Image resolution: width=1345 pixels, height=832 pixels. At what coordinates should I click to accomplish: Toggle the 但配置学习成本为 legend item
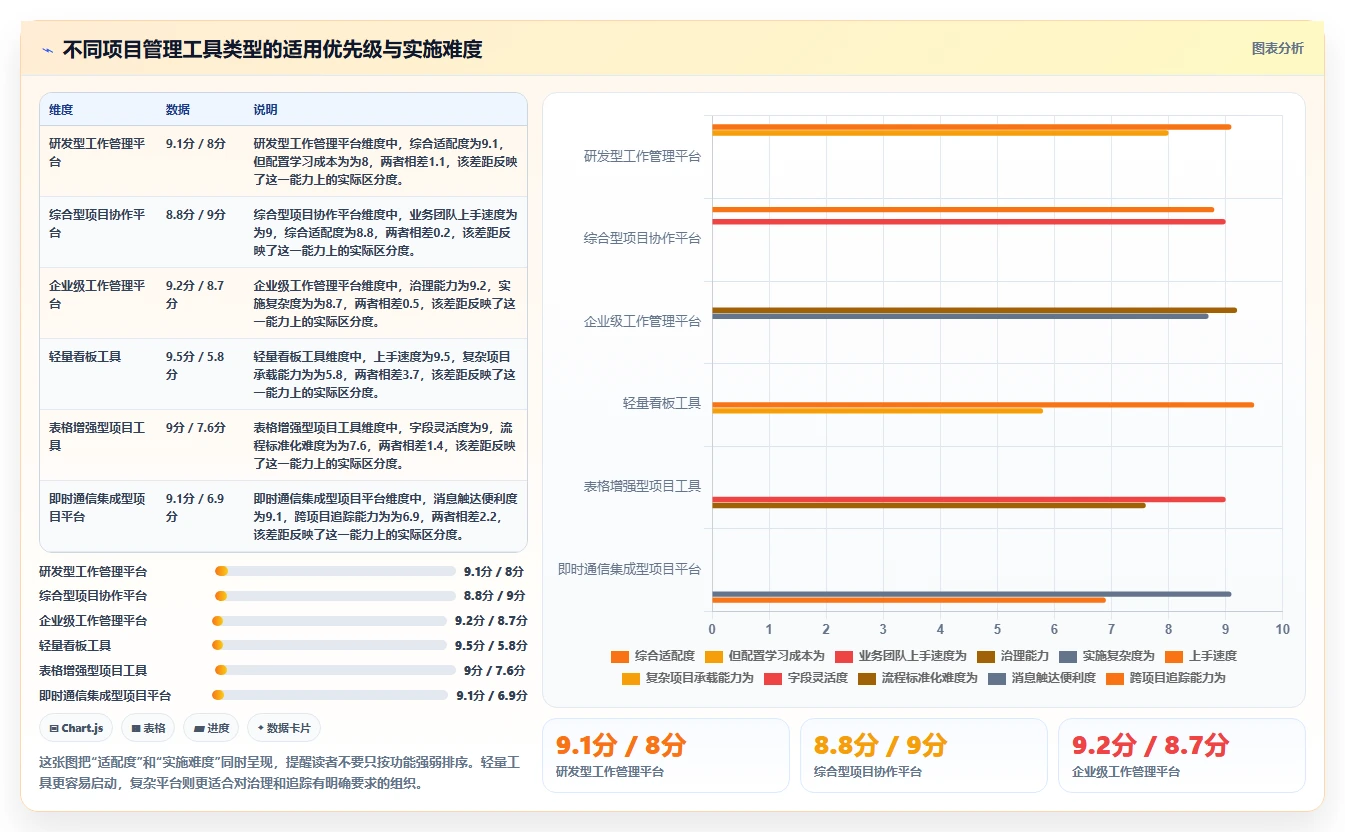[x=764, y=656]
